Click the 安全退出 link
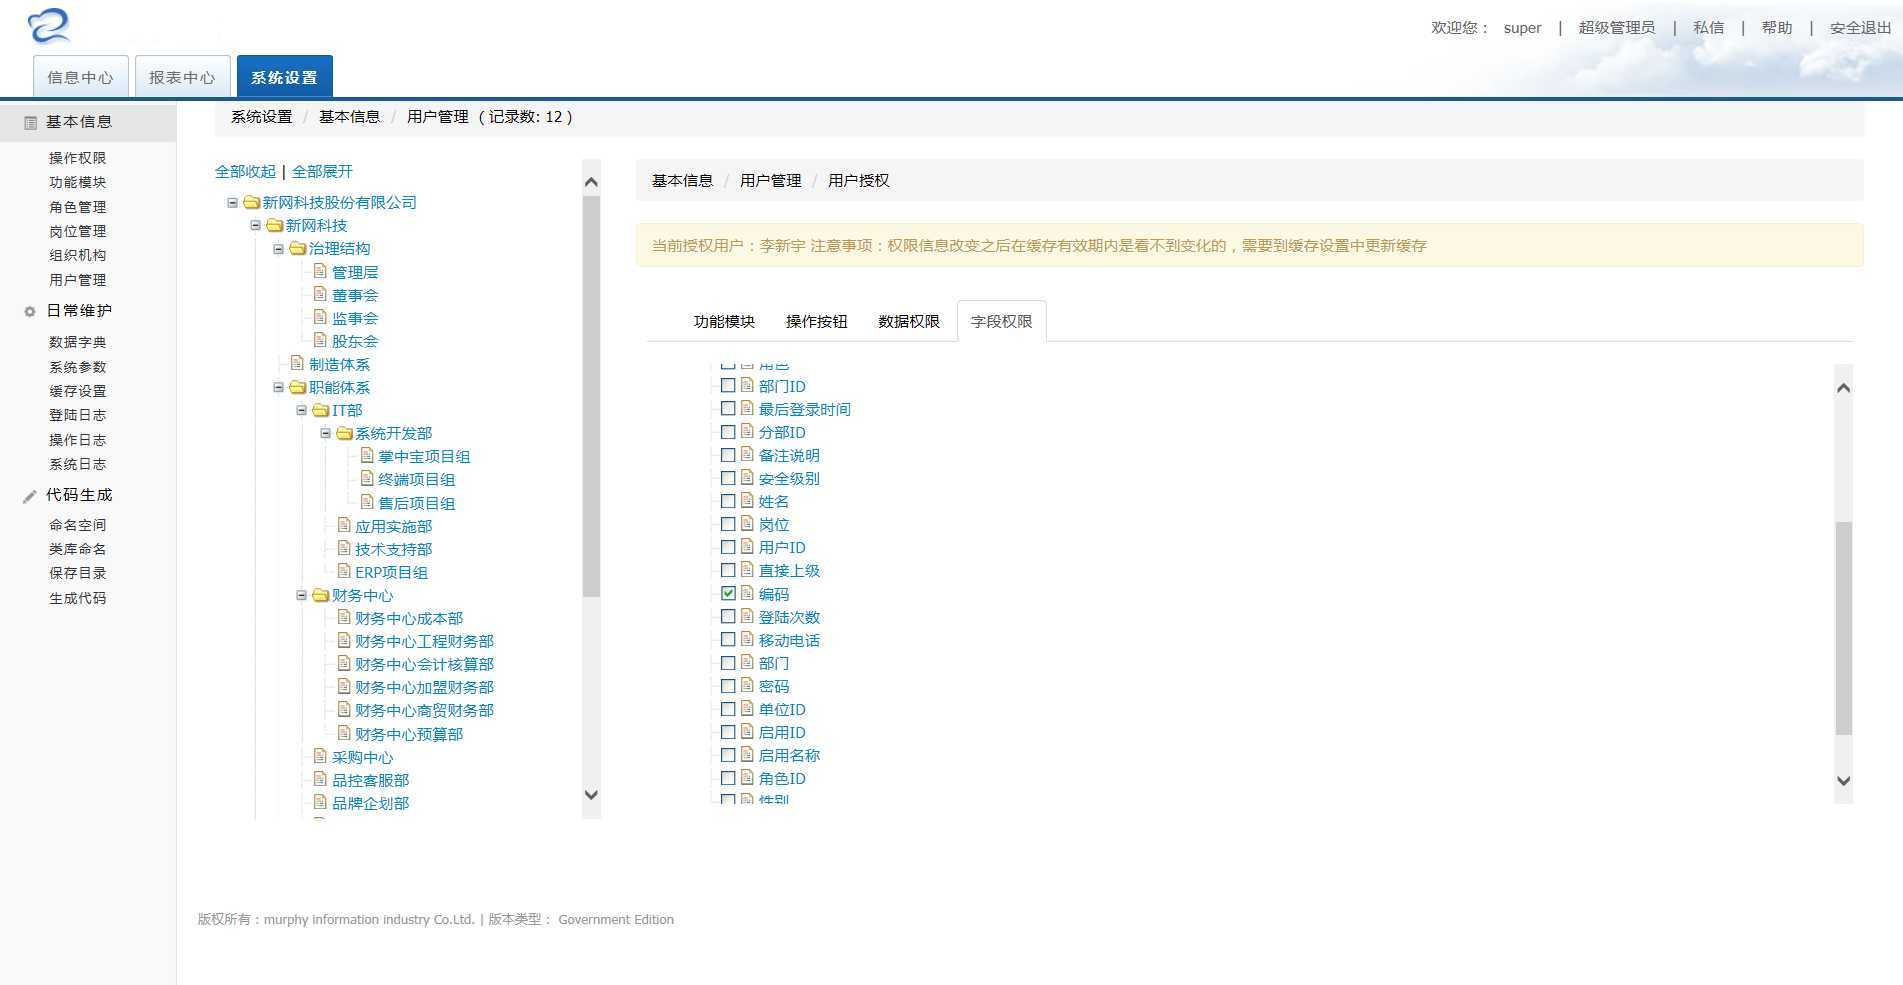 click(1860, 28)
